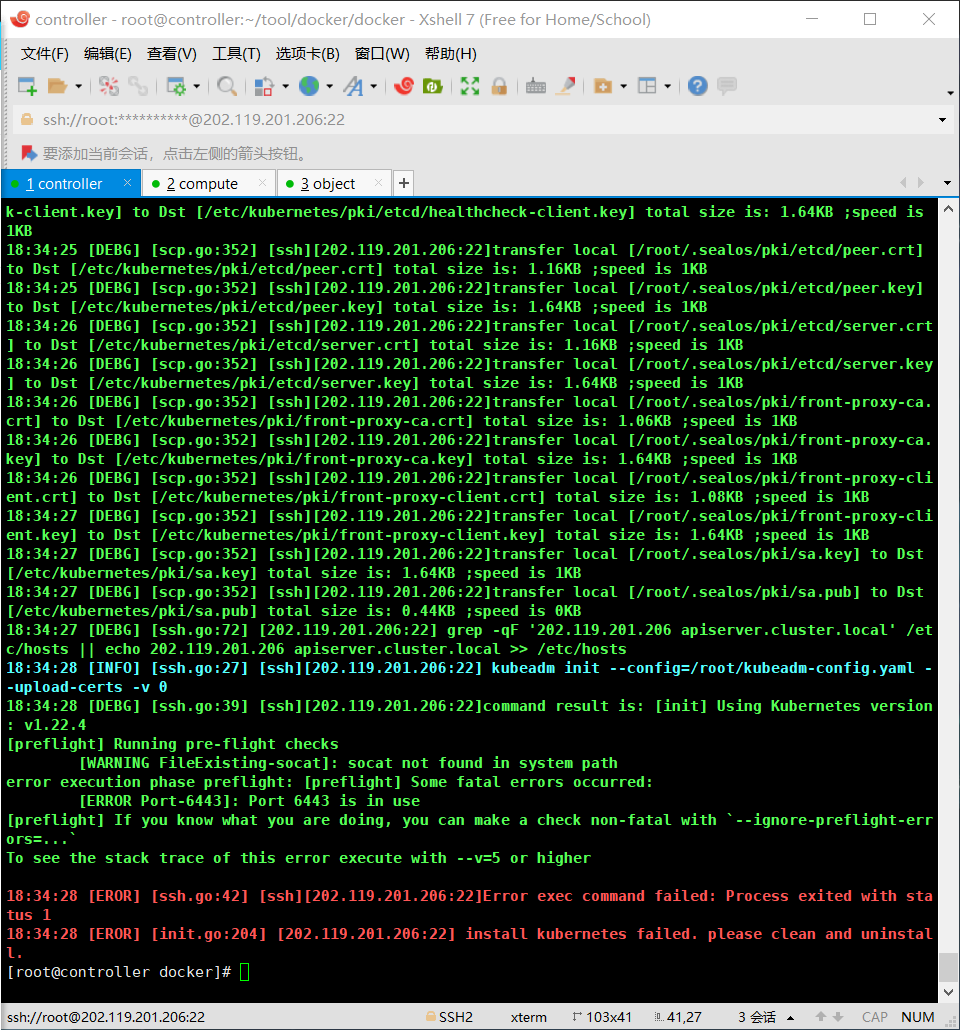
Task: Open the Help question mark icon
Action: click(x=698, y=86)
